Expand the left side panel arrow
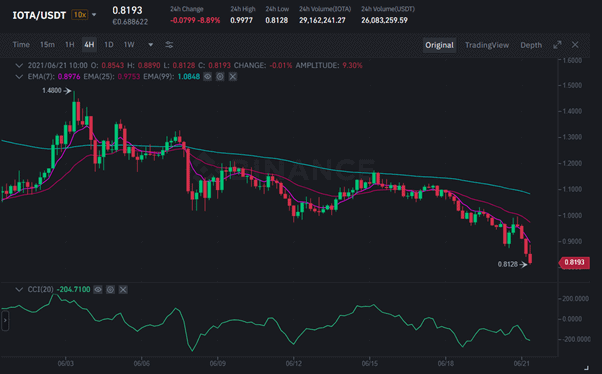 click(x=5, y=320)
